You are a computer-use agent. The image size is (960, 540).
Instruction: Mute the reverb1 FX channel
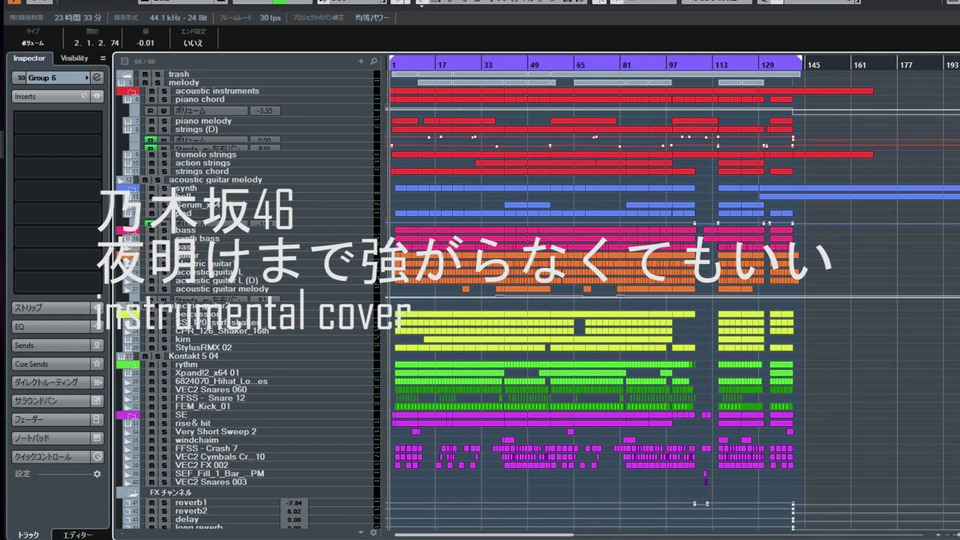coord(152,503)
